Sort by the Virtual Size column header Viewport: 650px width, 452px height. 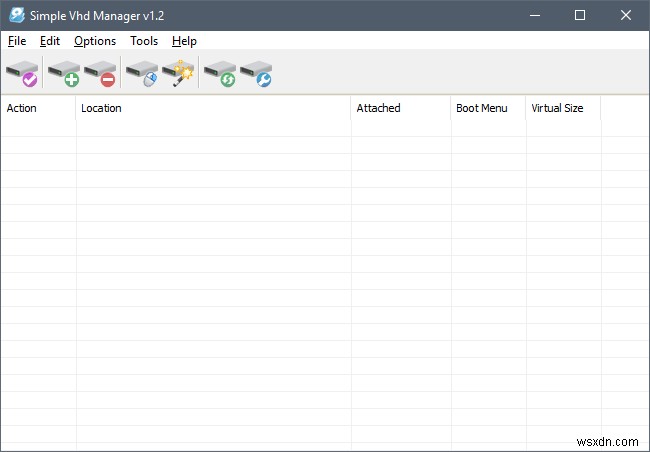[x=563, y=108]
